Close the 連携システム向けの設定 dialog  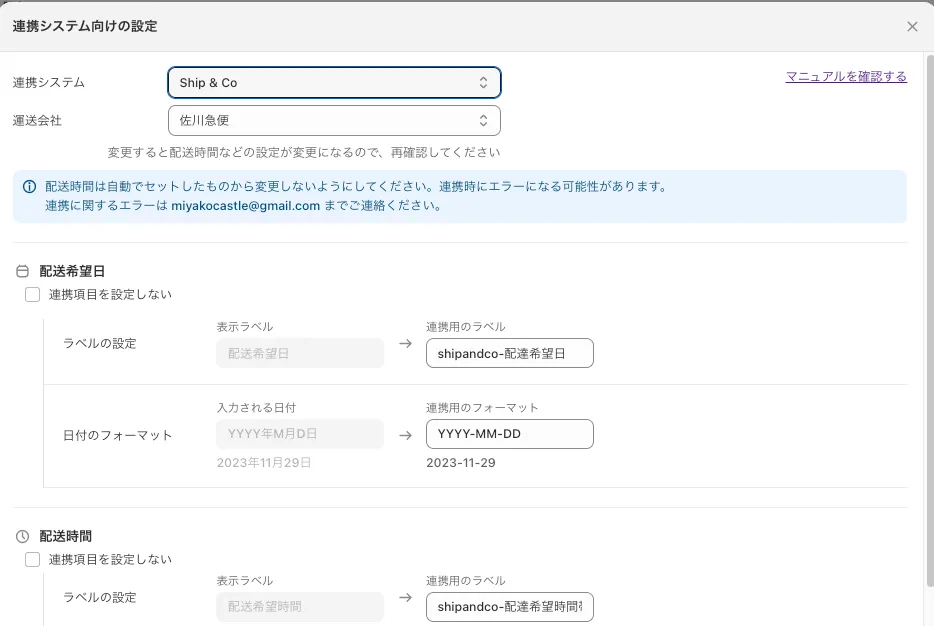click(912, 27)
